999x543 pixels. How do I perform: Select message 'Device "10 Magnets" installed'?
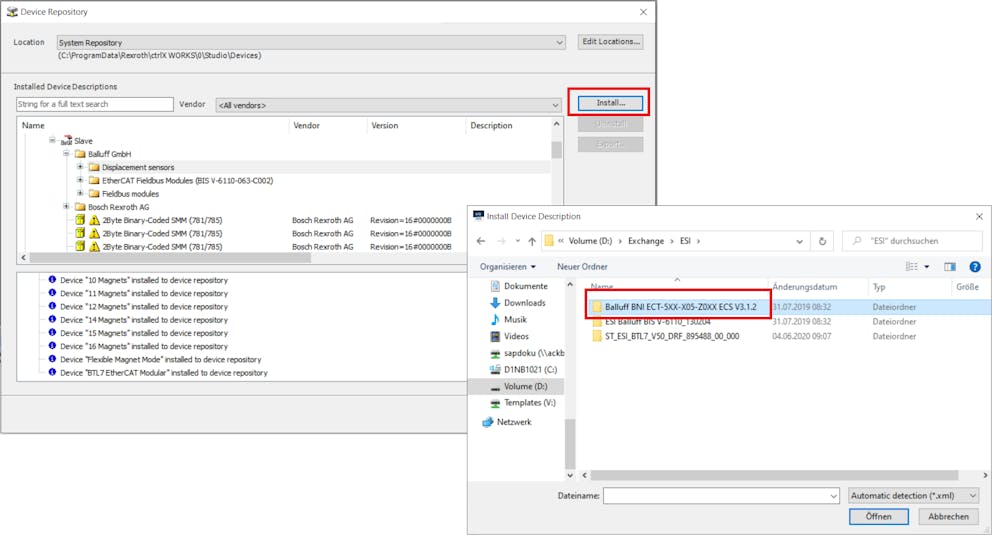pos(143,280)
